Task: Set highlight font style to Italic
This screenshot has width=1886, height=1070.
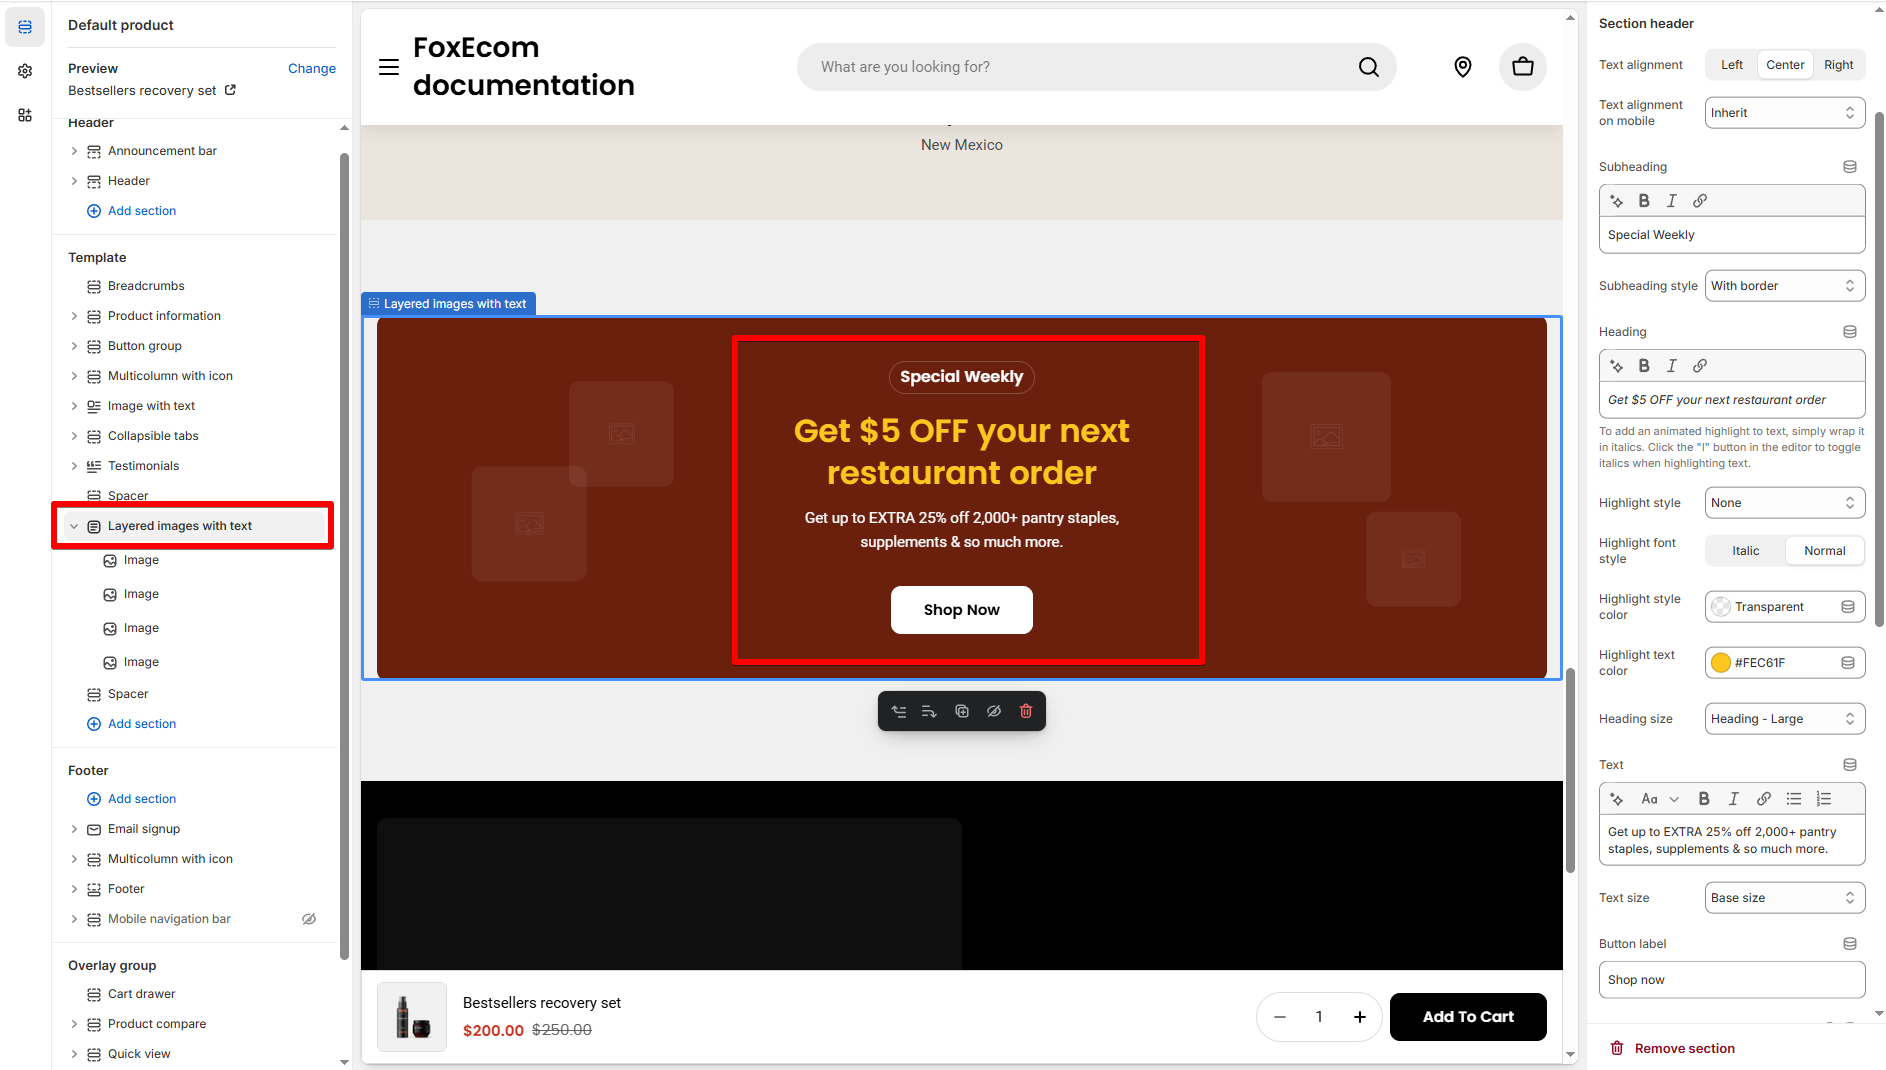Action: (1746, 551)
